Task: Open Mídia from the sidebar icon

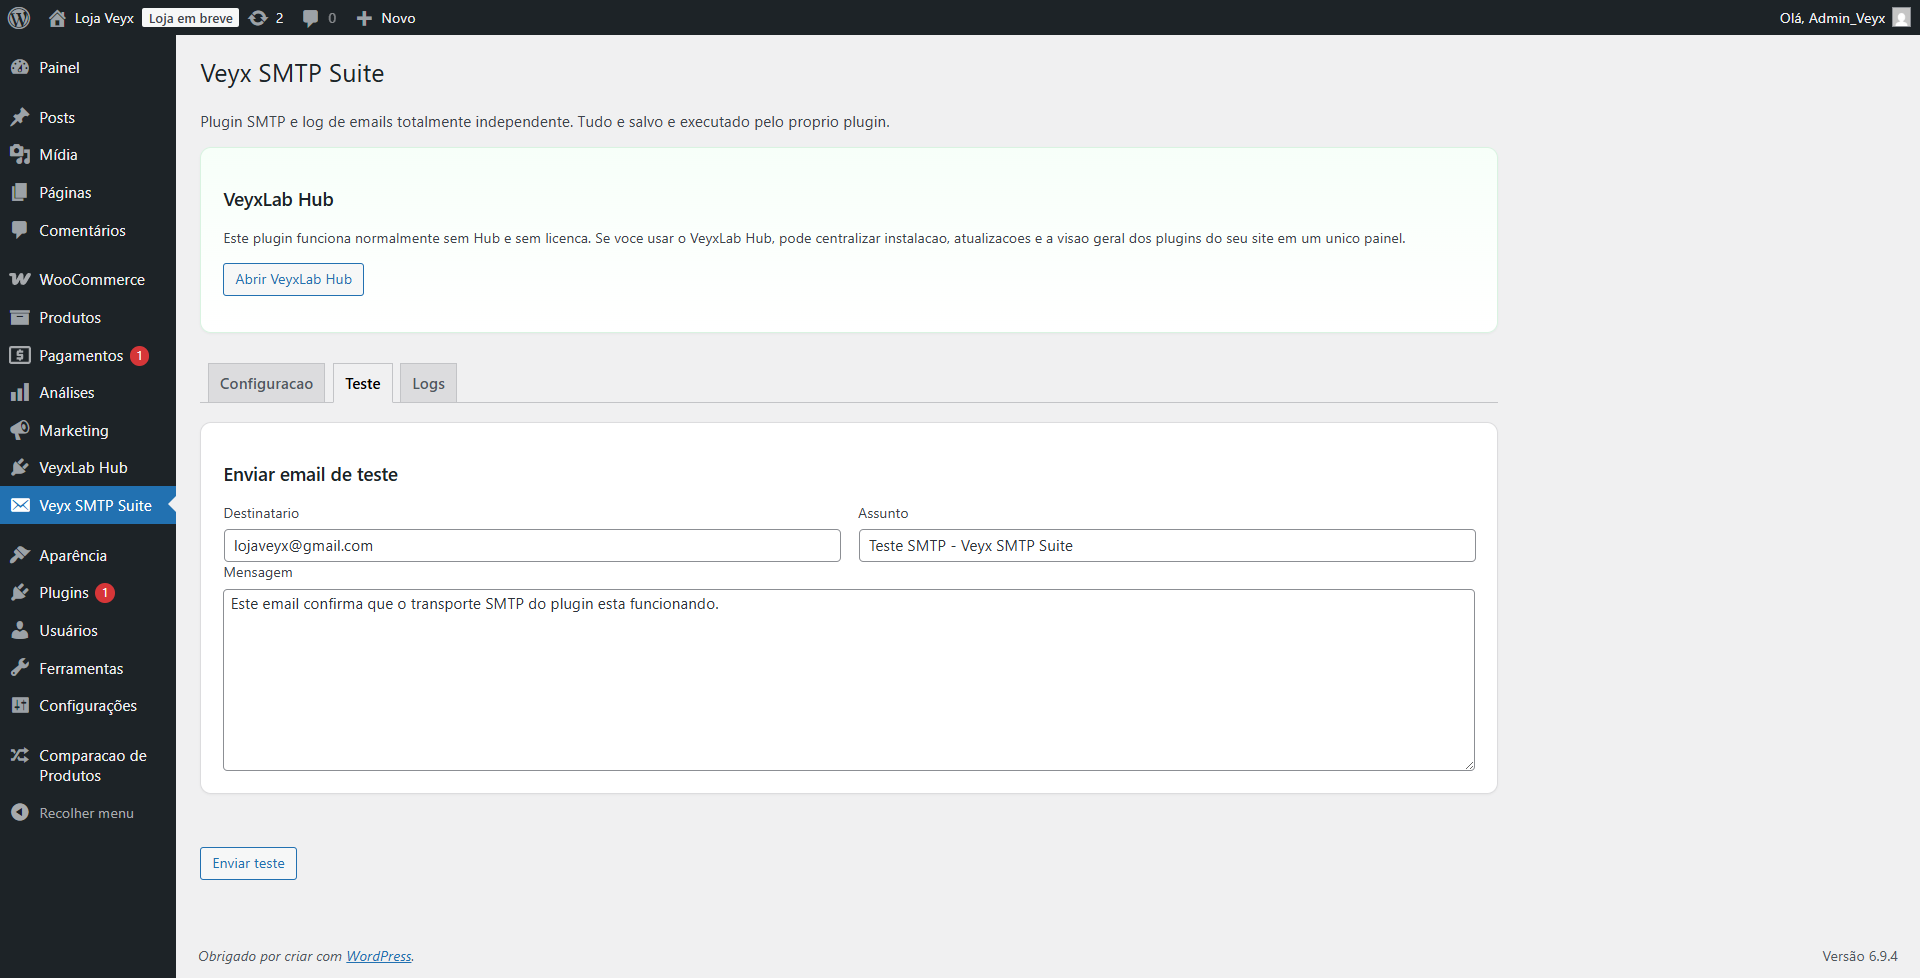Action: (x=21, y=154)
